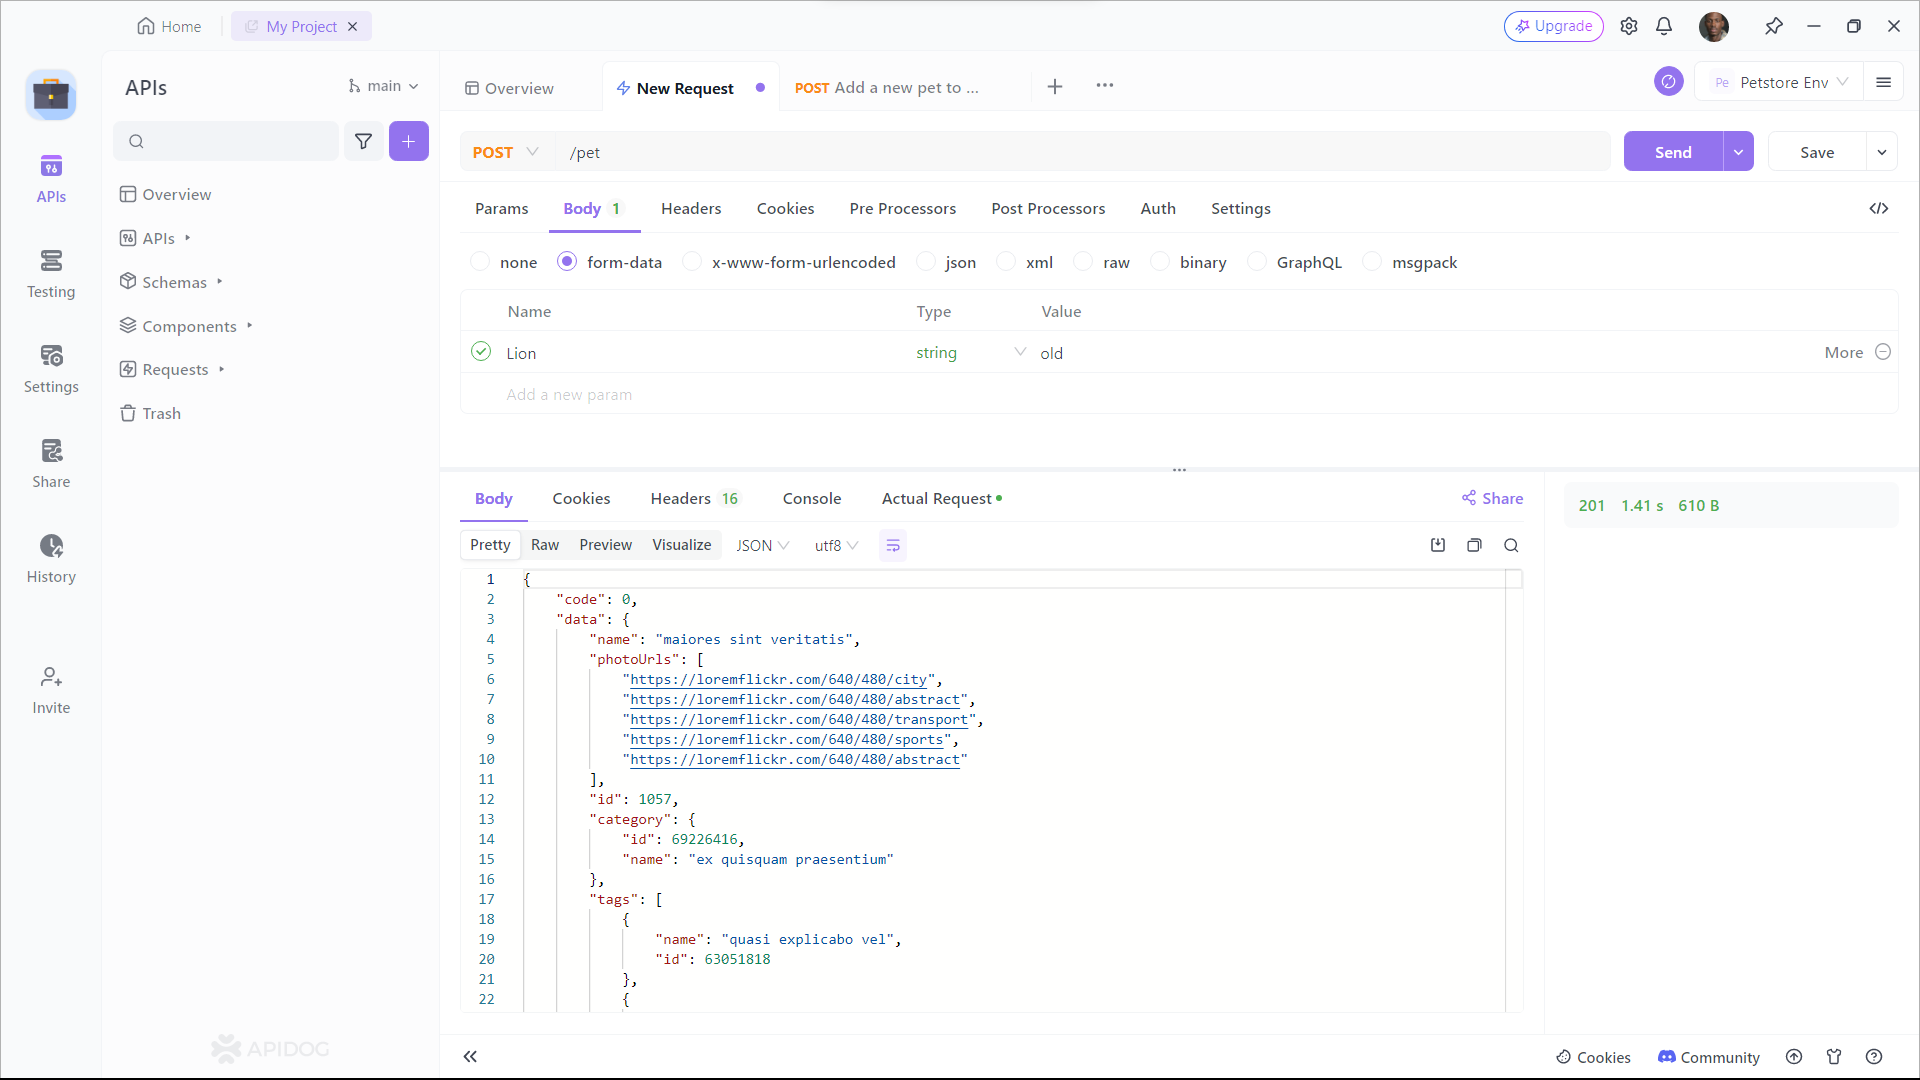Viewport: 1920px width, 1080px height.
Task: Open the string type dropdown for Lion param
Action: (1021, 352)
